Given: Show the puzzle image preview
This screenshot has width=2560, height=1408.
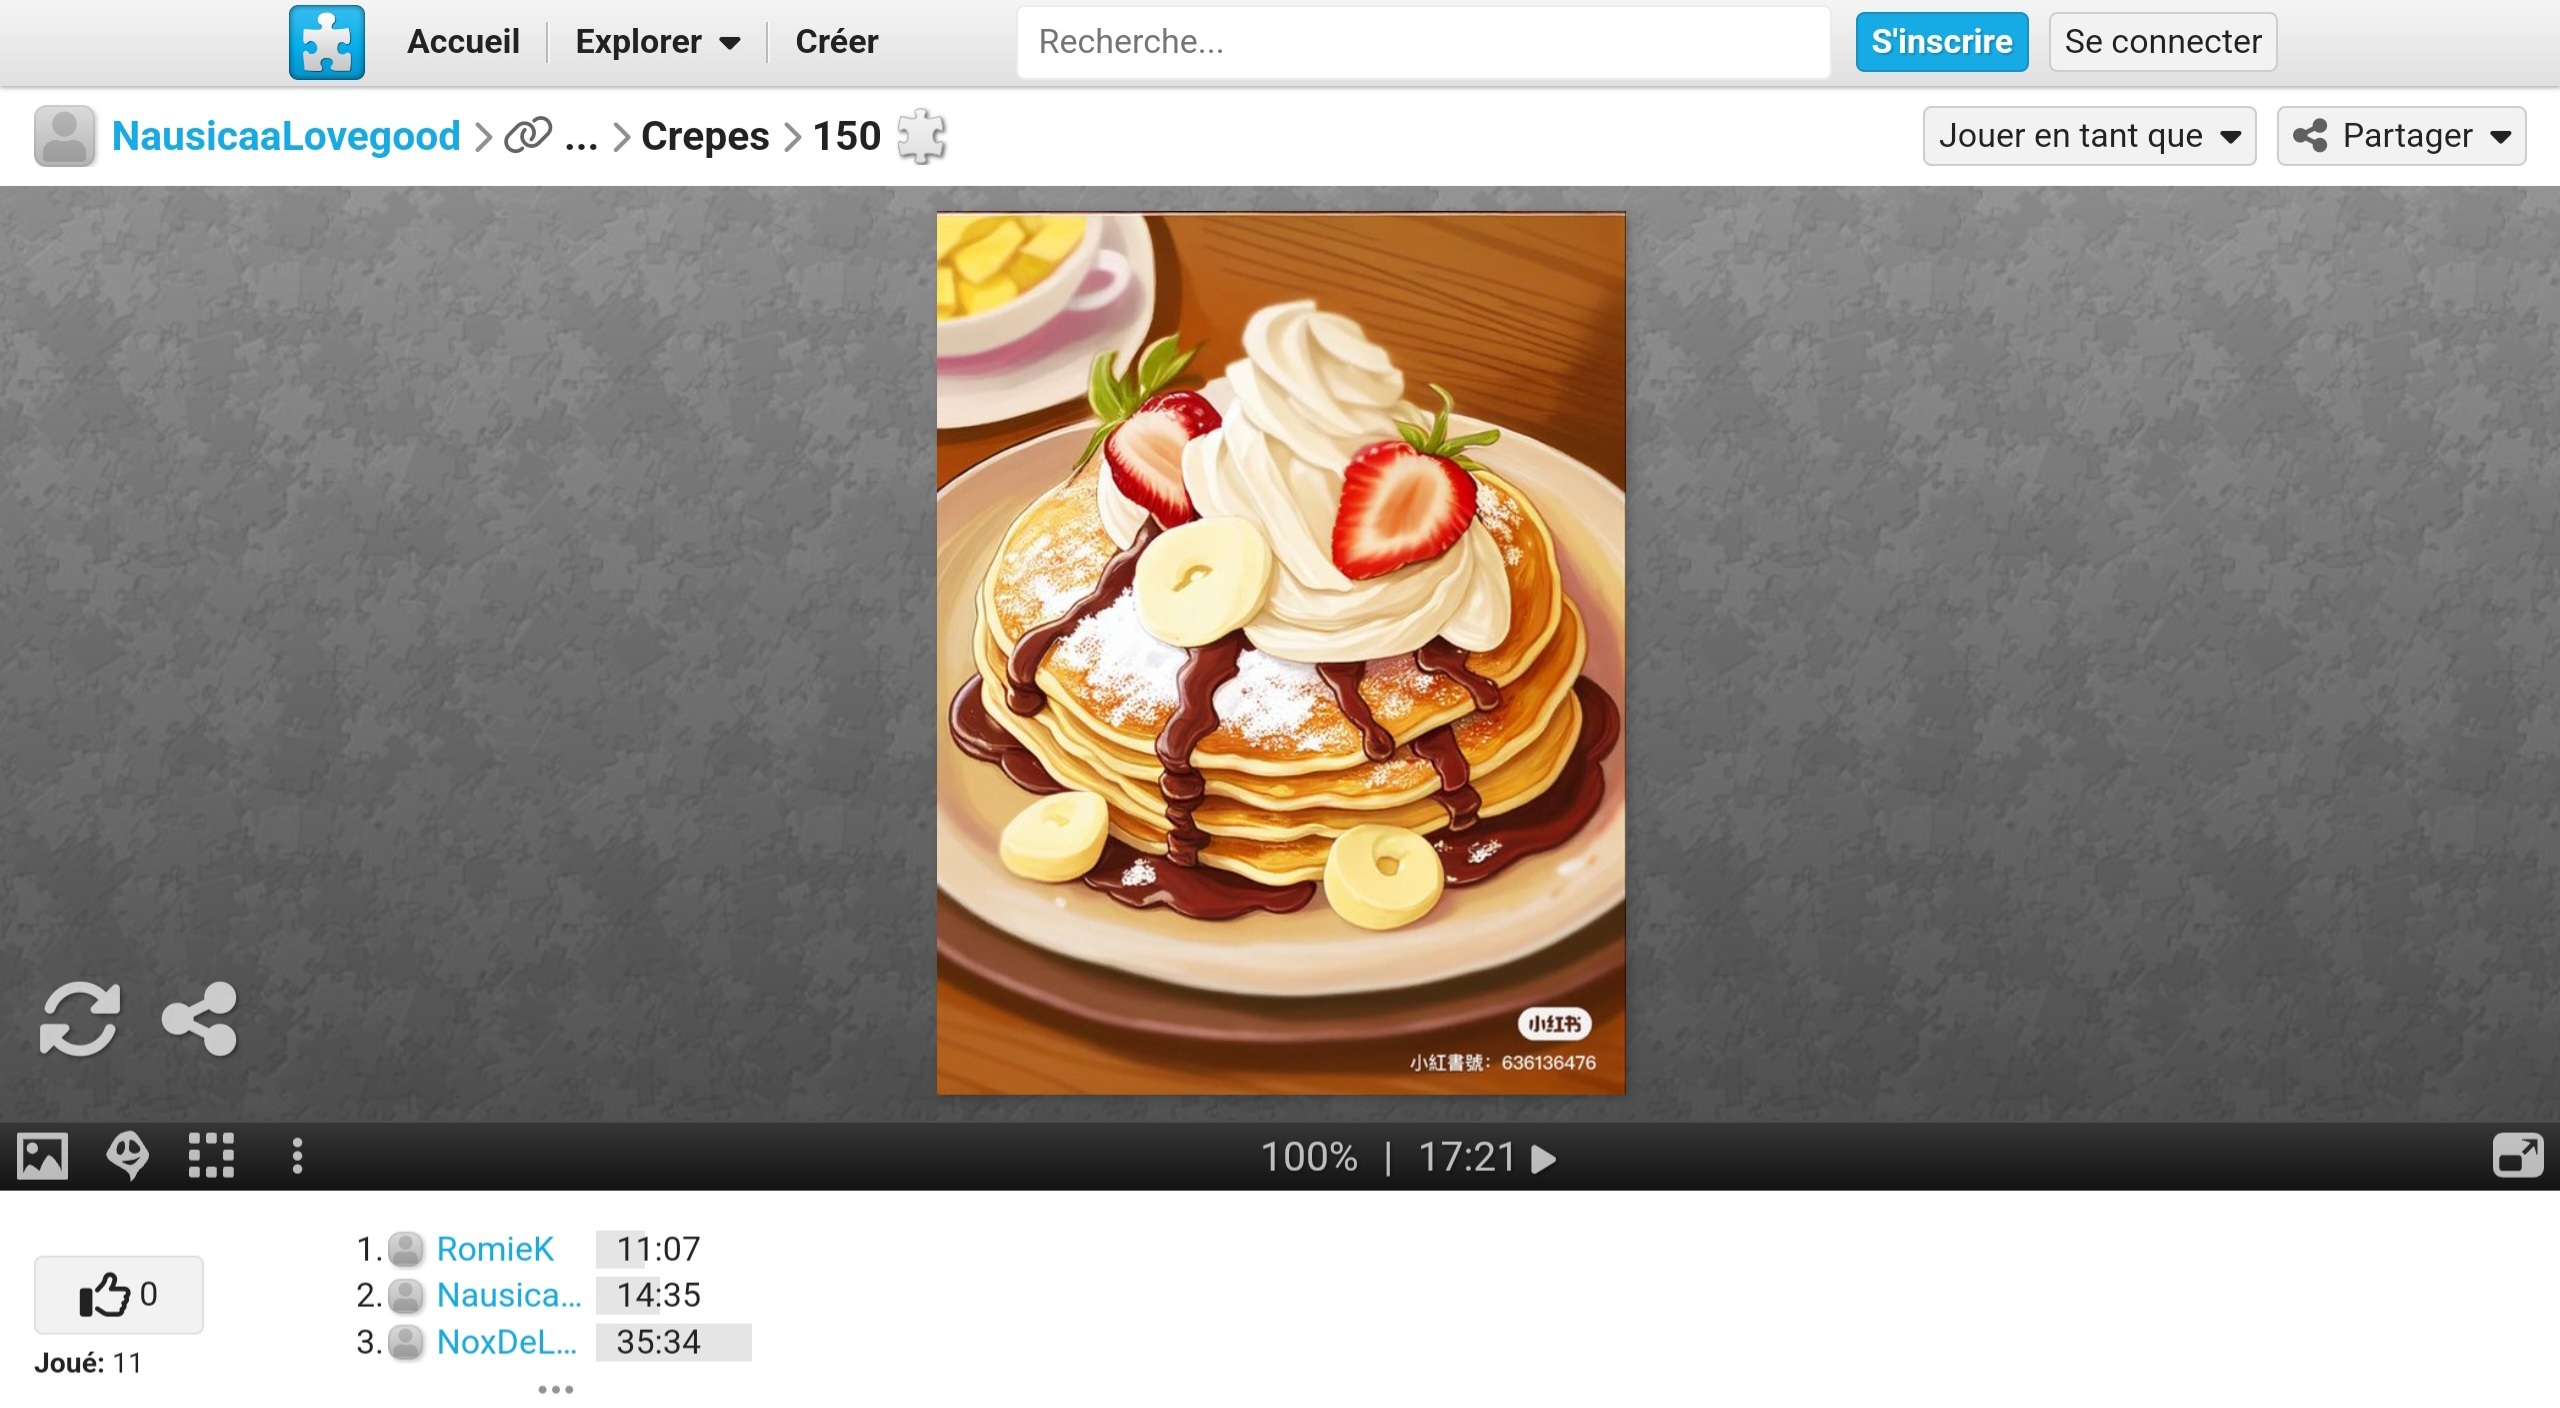Looking at the screenshot, I should point(43,1157).
